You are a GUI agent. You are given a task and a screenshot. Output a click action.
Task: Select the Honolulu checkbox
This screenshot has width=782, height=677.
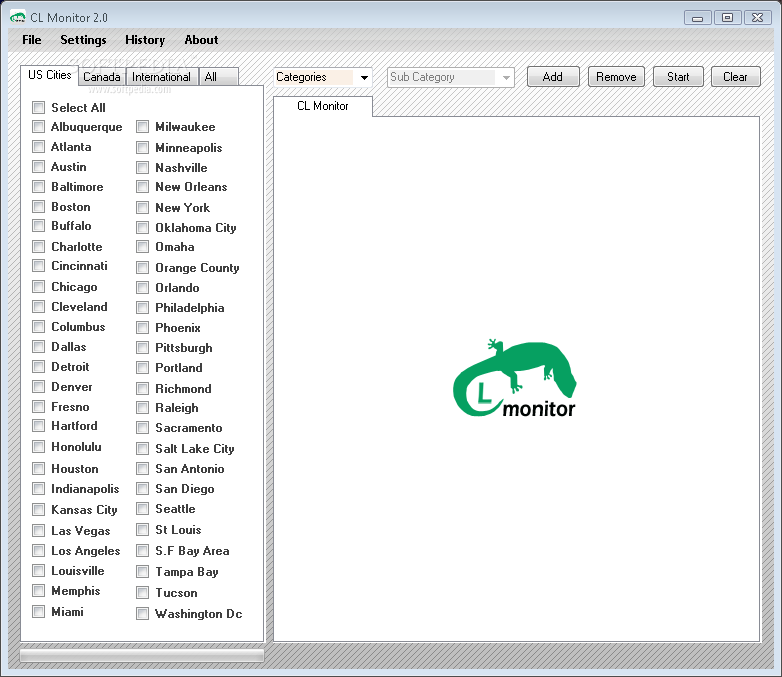(x=38, y=447)
